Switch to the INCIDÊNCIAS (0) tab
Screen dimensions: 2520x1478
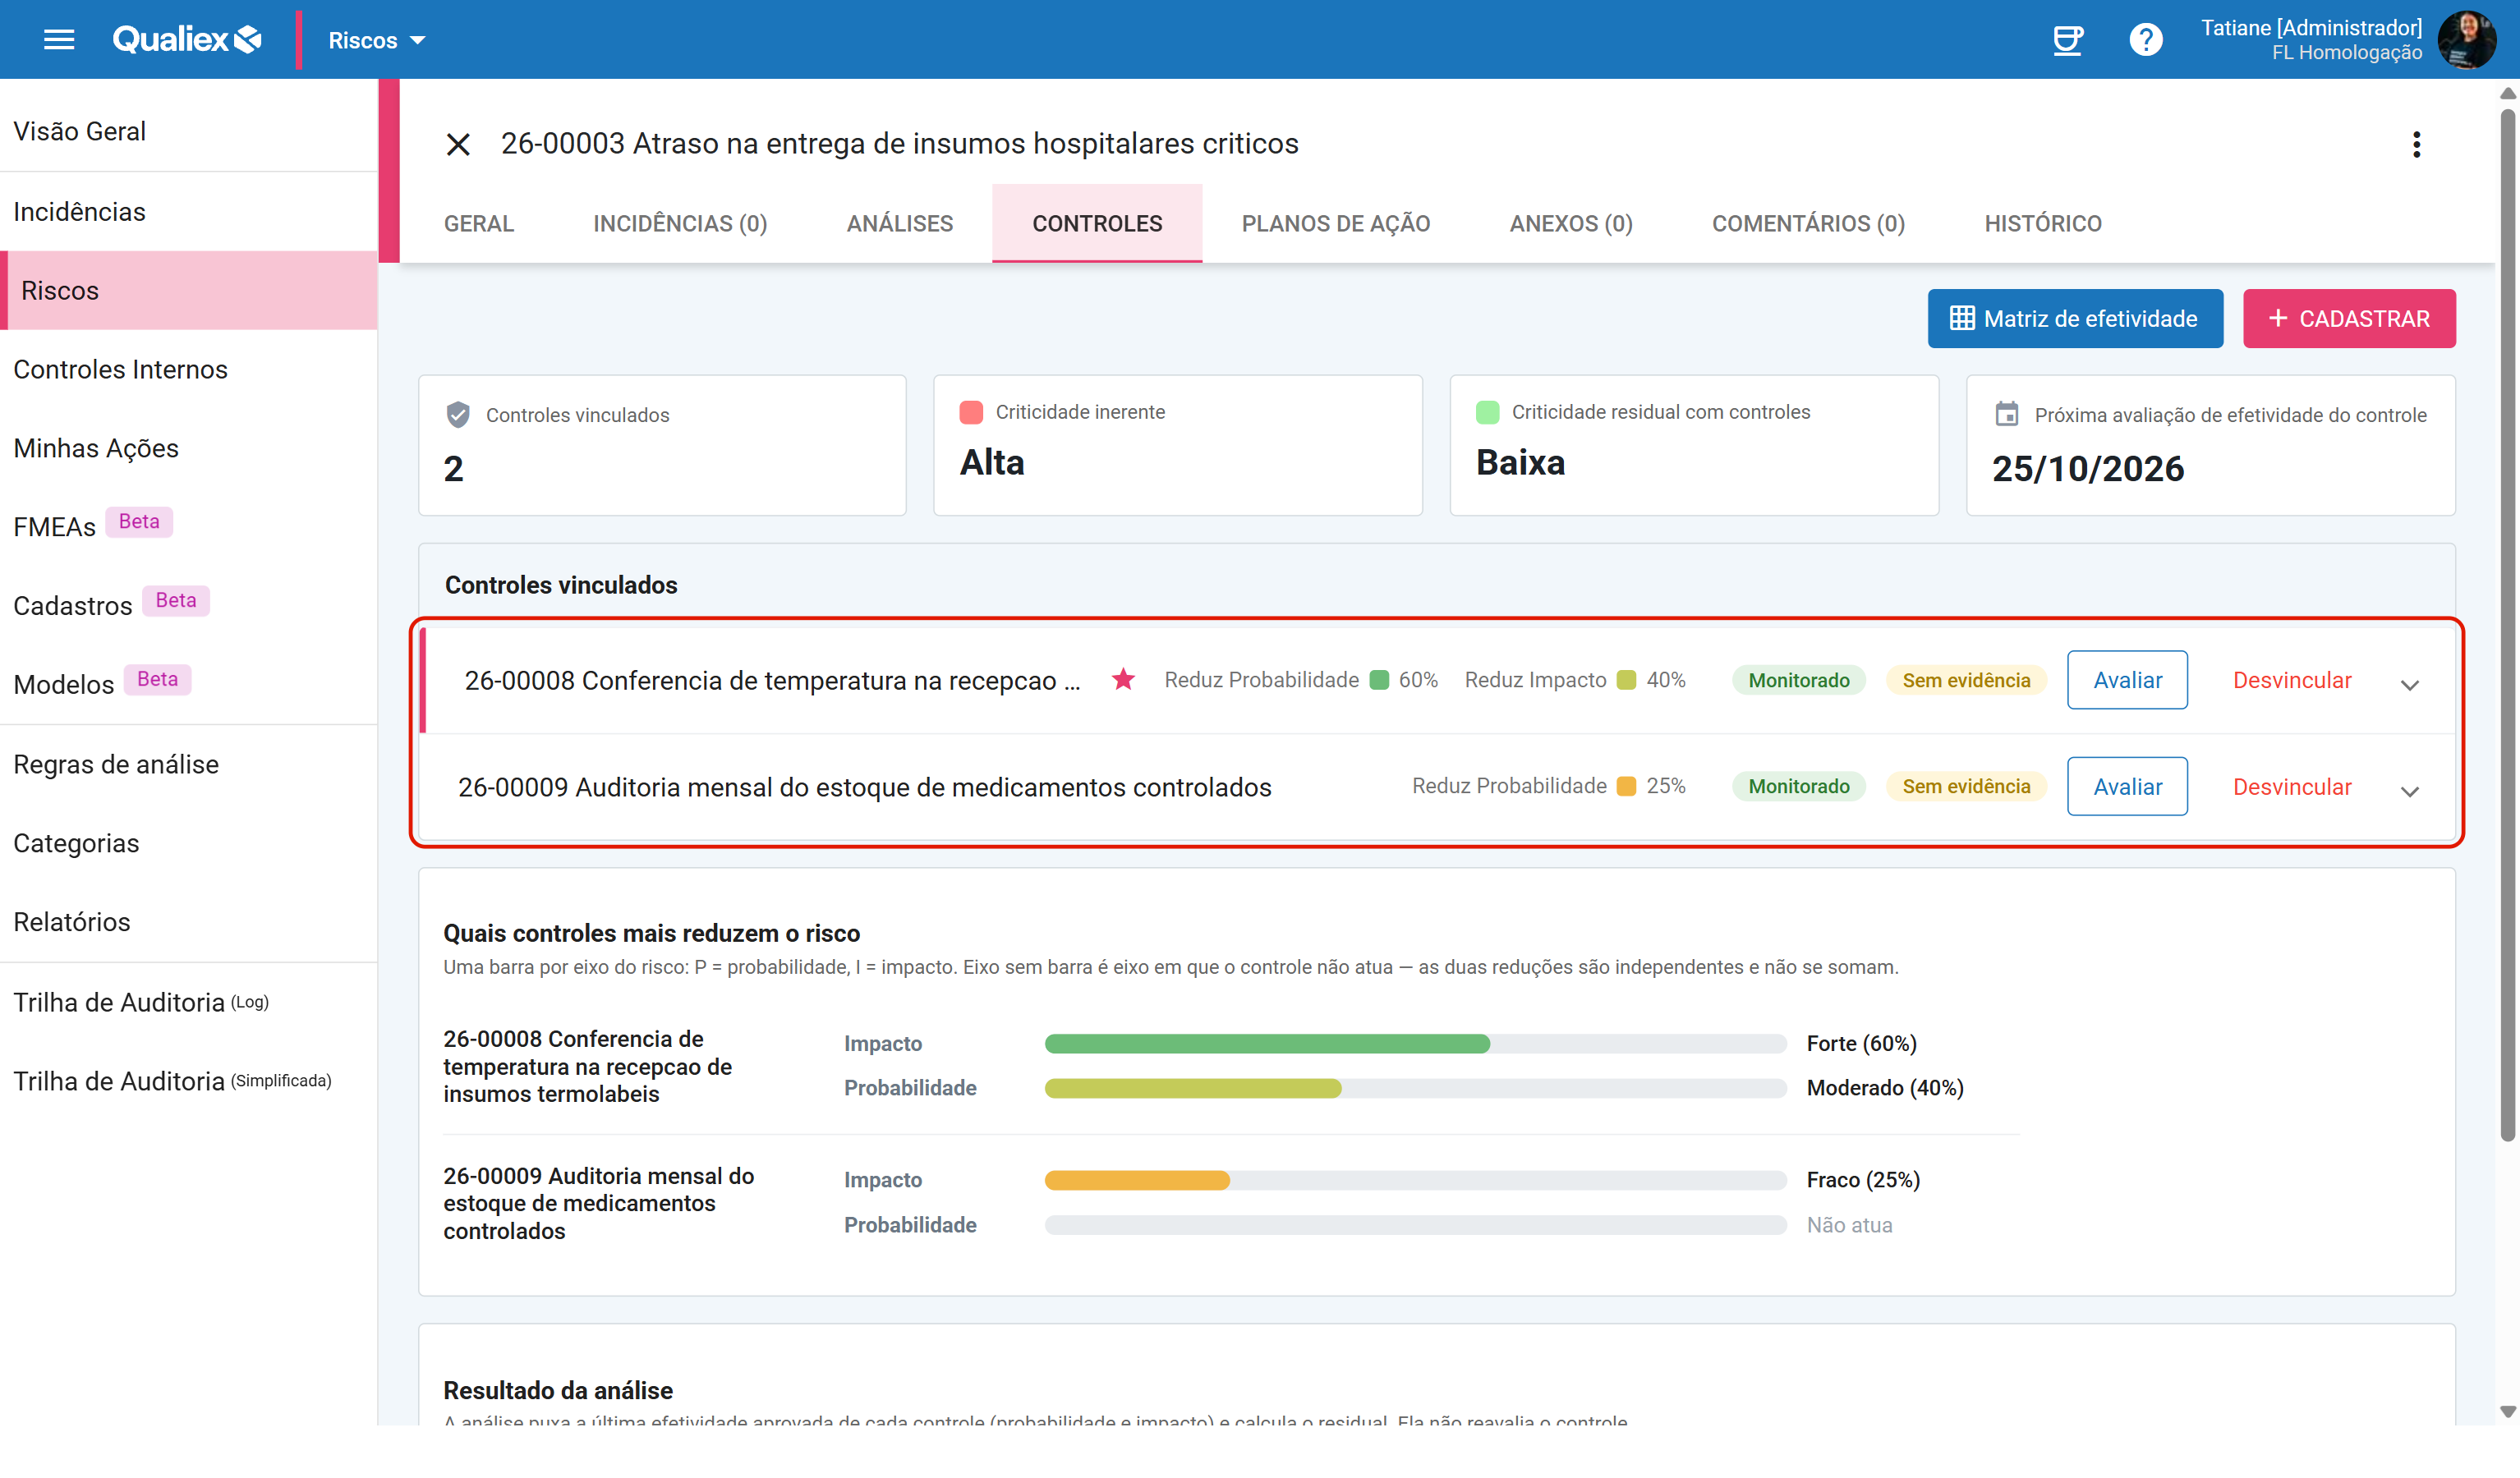click(680, 223)
